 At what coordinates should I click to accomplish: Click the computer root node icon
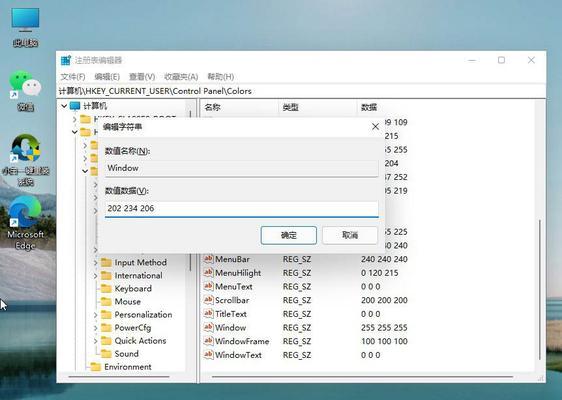coord(75,106)
